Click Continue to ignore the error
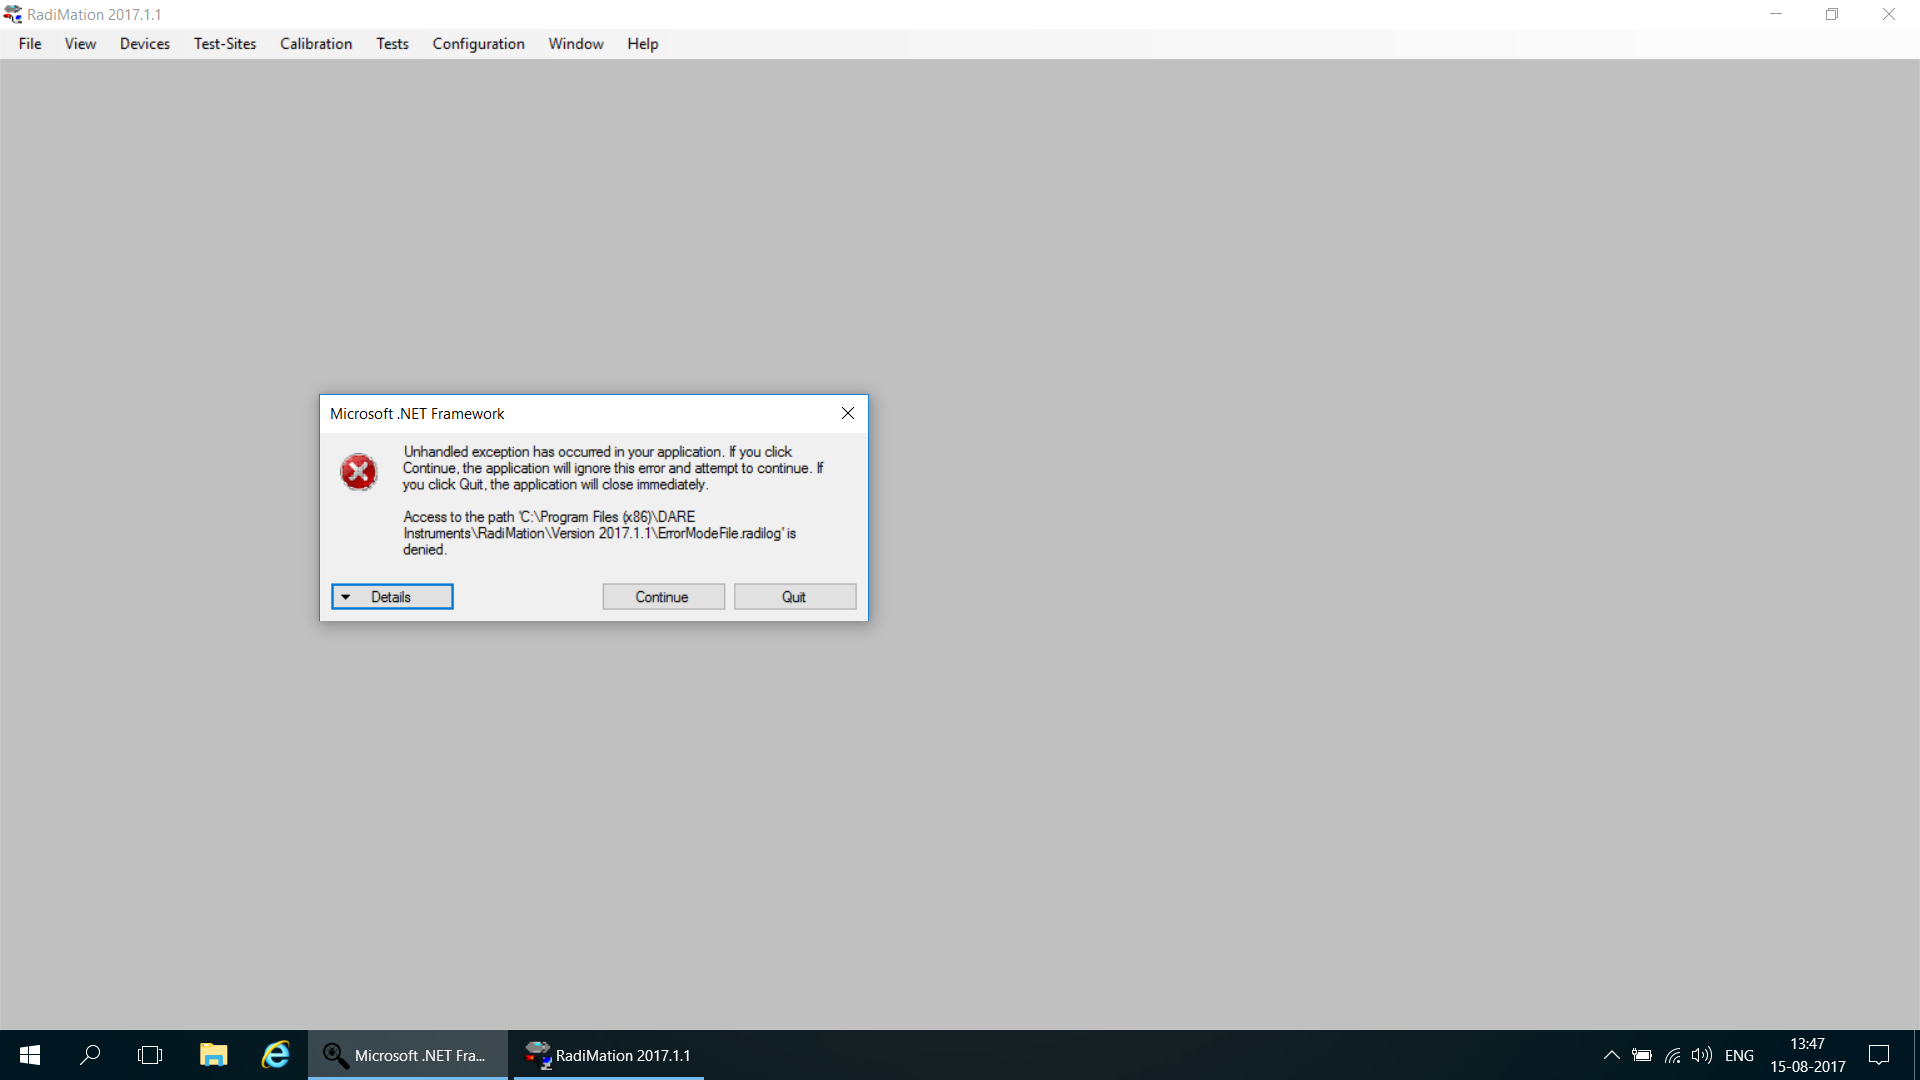This screenshot has height=1080, width=1920. (x=663, y=596)
